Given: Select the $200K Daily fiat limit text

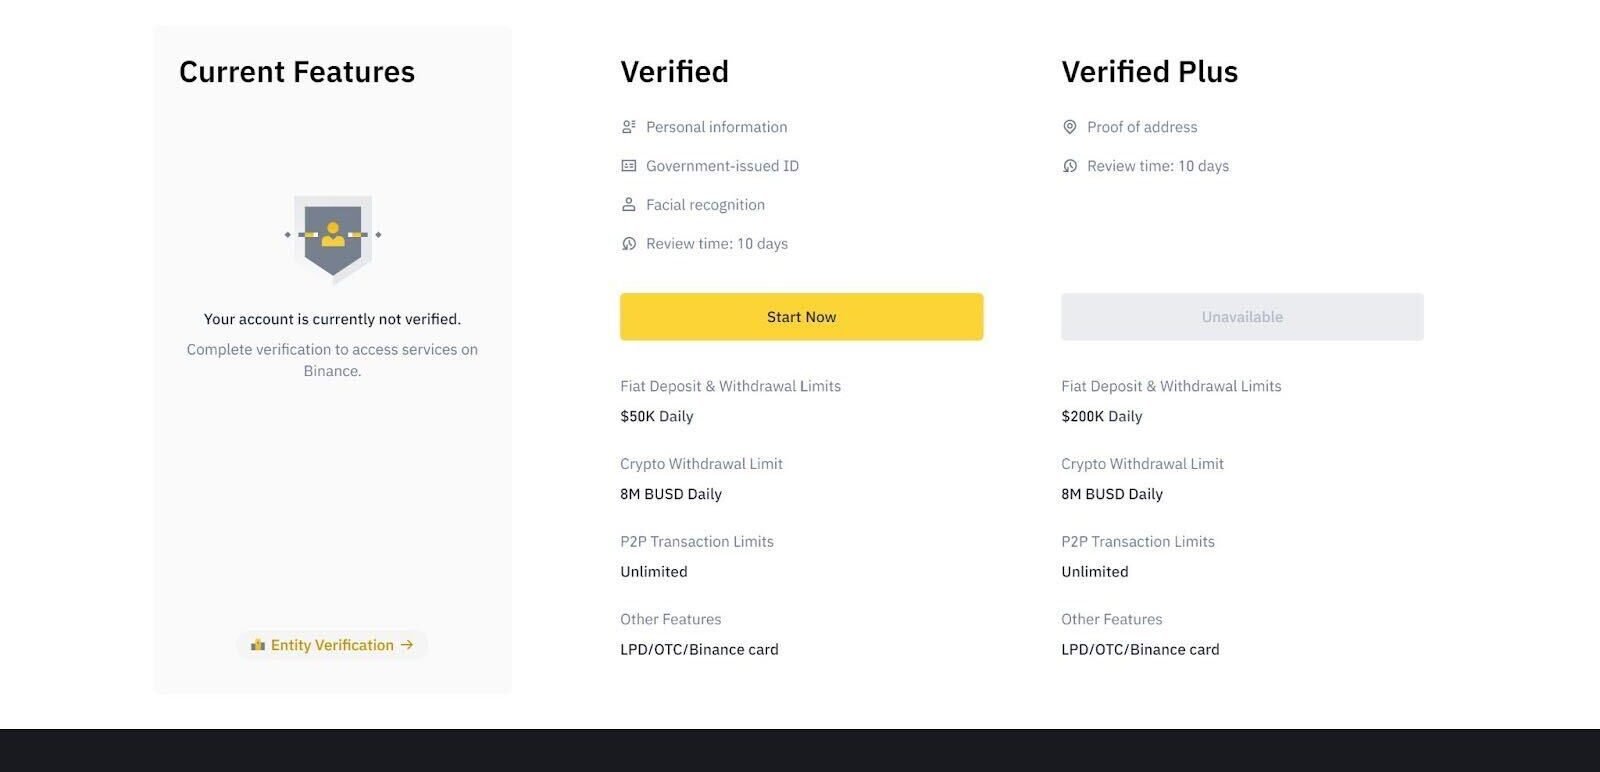Looking at the screenshot, I should tap(1102, 416).
